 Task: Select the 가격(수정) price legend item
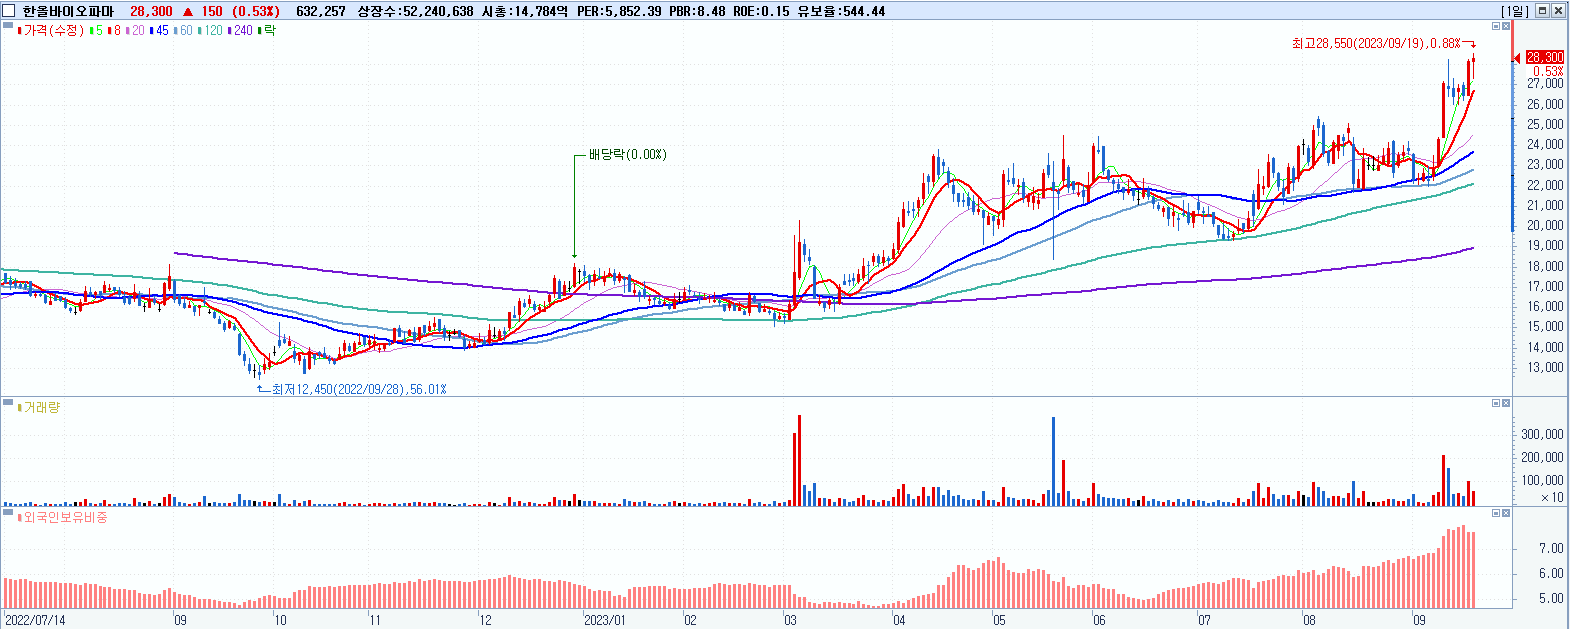point(51,31)
